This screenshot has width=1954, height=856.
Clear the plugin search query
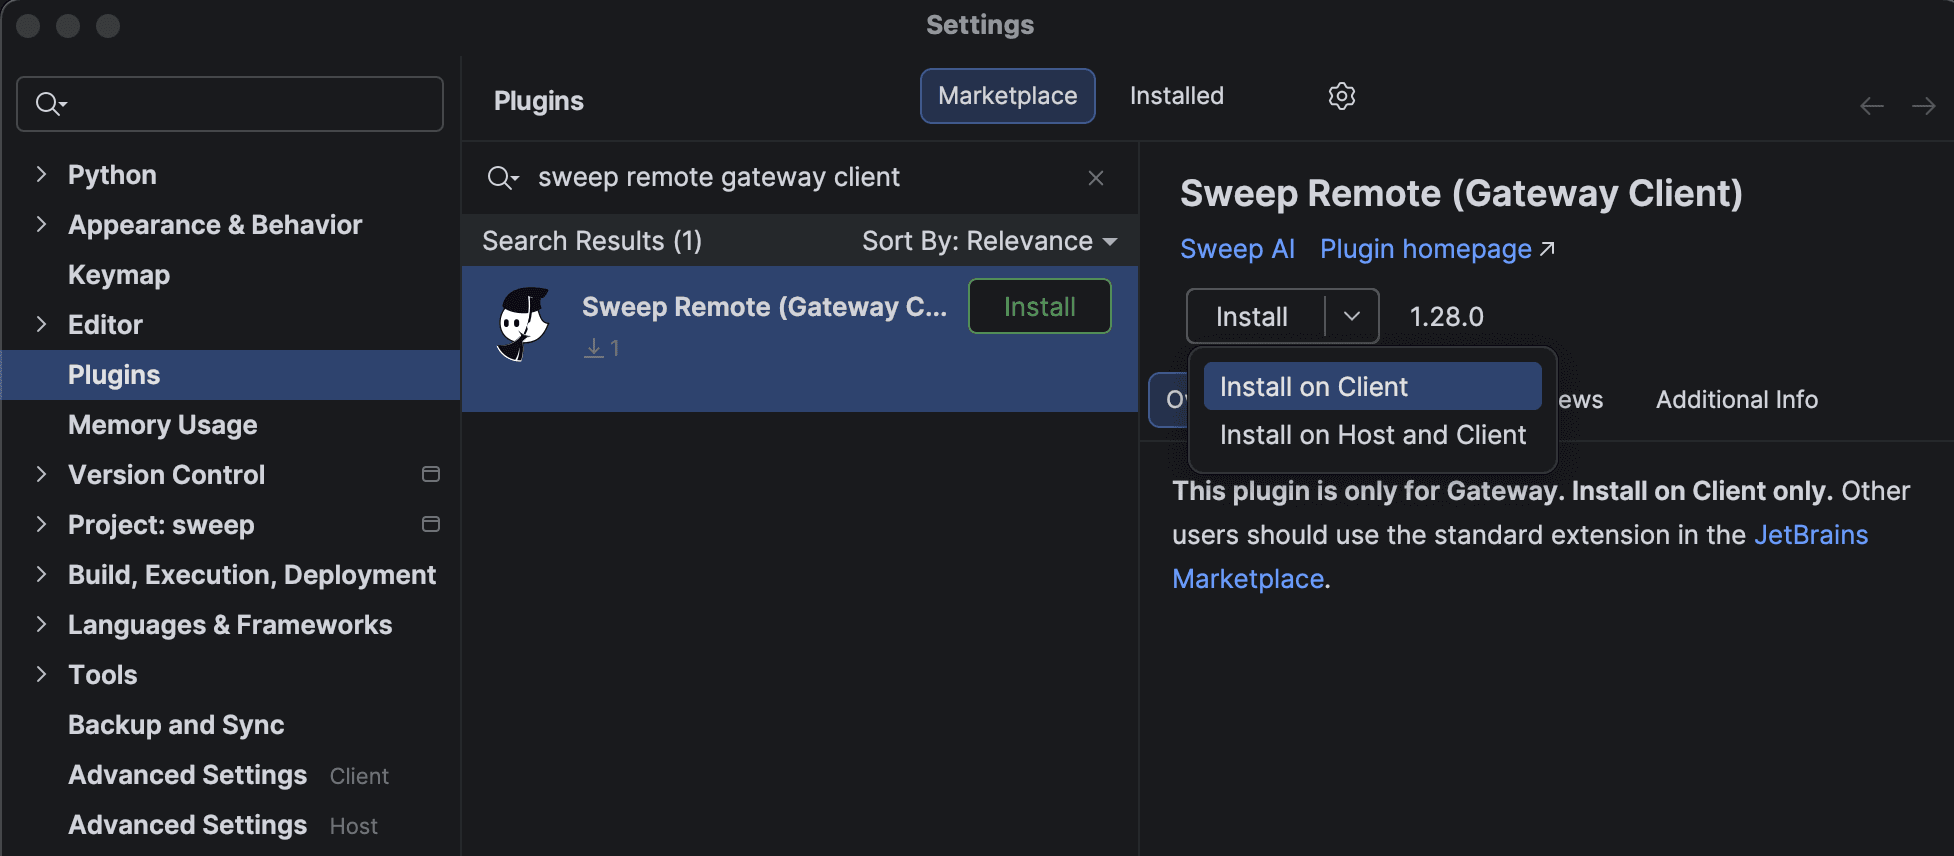pos(1096,178)
